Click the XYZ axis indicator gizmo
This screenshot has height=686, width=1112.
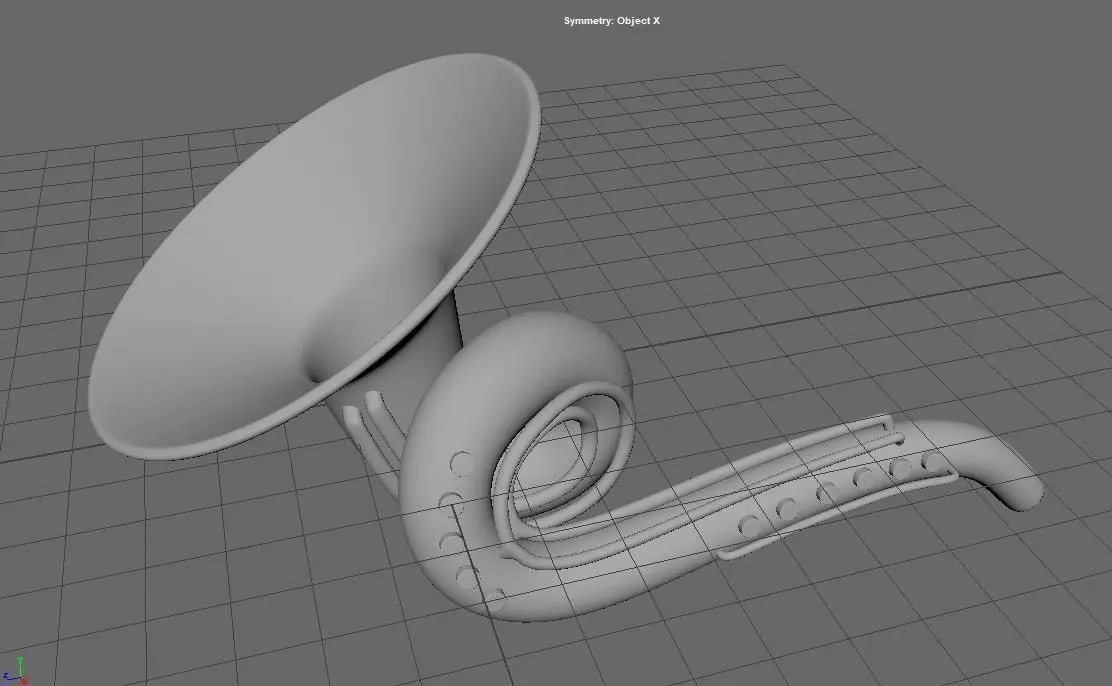(16, 671)
